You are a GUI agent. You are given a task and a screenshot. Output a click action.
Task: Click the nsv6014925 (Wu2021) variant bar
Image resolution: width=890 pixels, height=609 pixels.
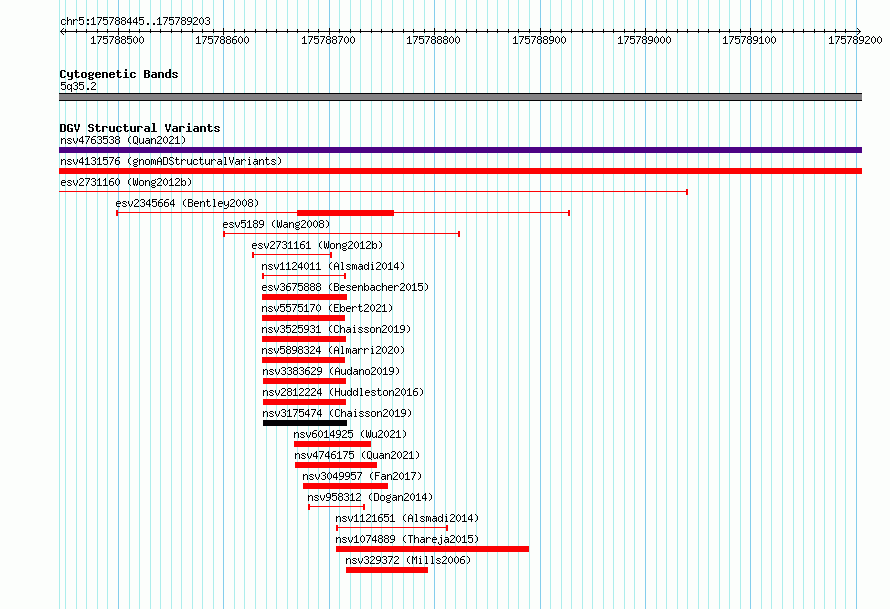332,444
